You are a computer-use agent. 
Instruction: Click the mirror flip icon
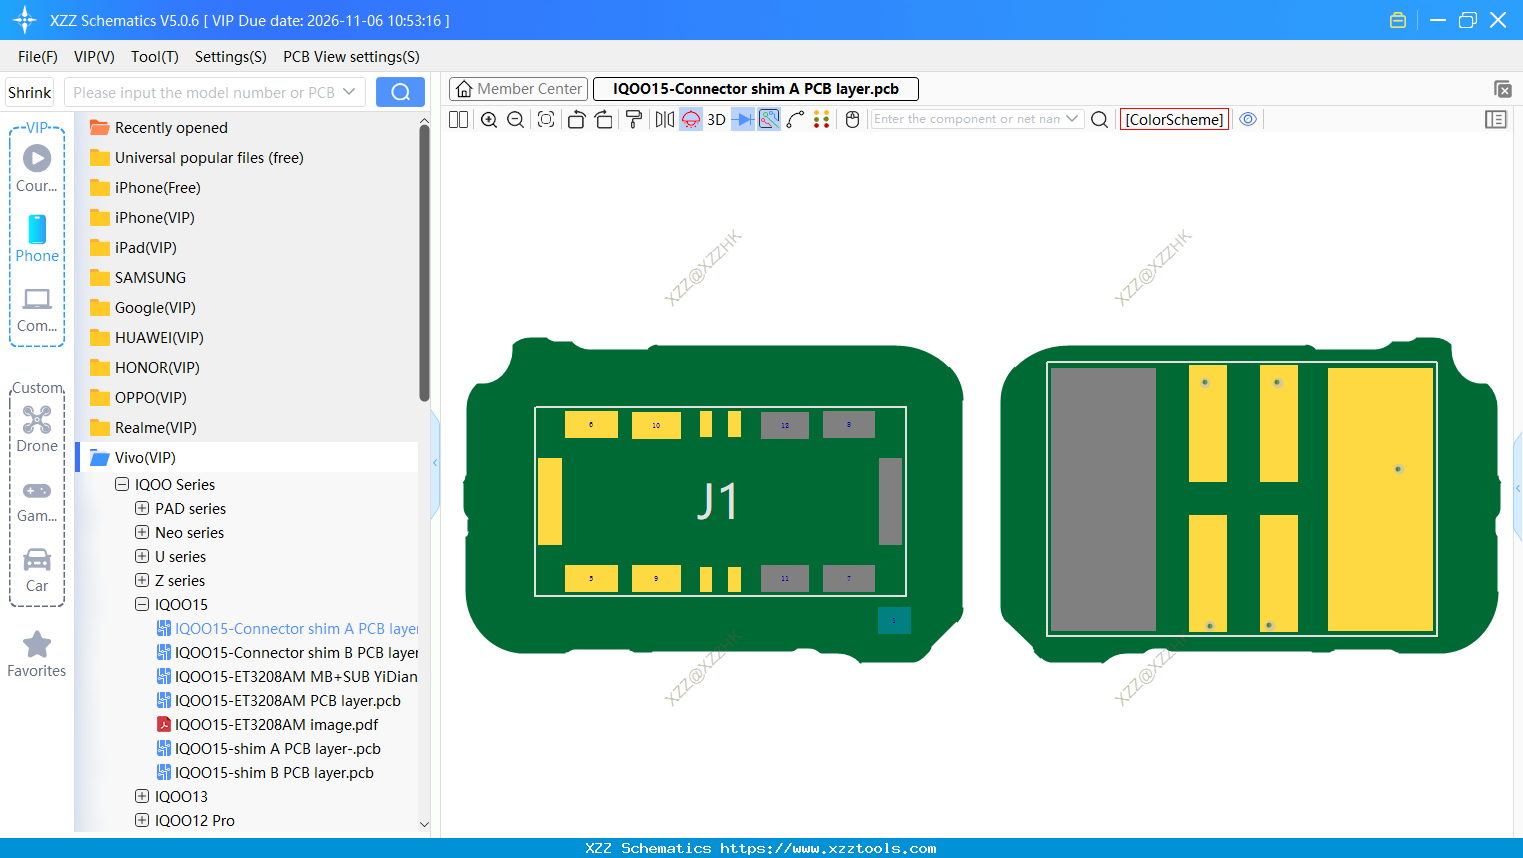[663, 119]
